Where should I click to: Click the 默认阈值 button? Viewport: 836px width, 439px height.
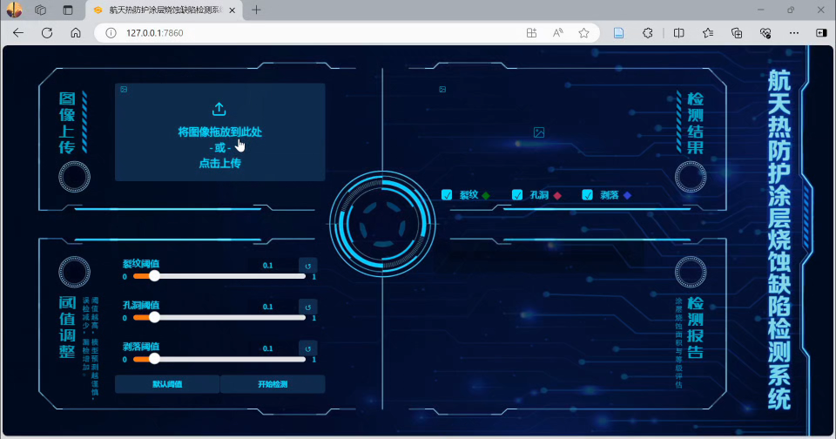point(167,384)
